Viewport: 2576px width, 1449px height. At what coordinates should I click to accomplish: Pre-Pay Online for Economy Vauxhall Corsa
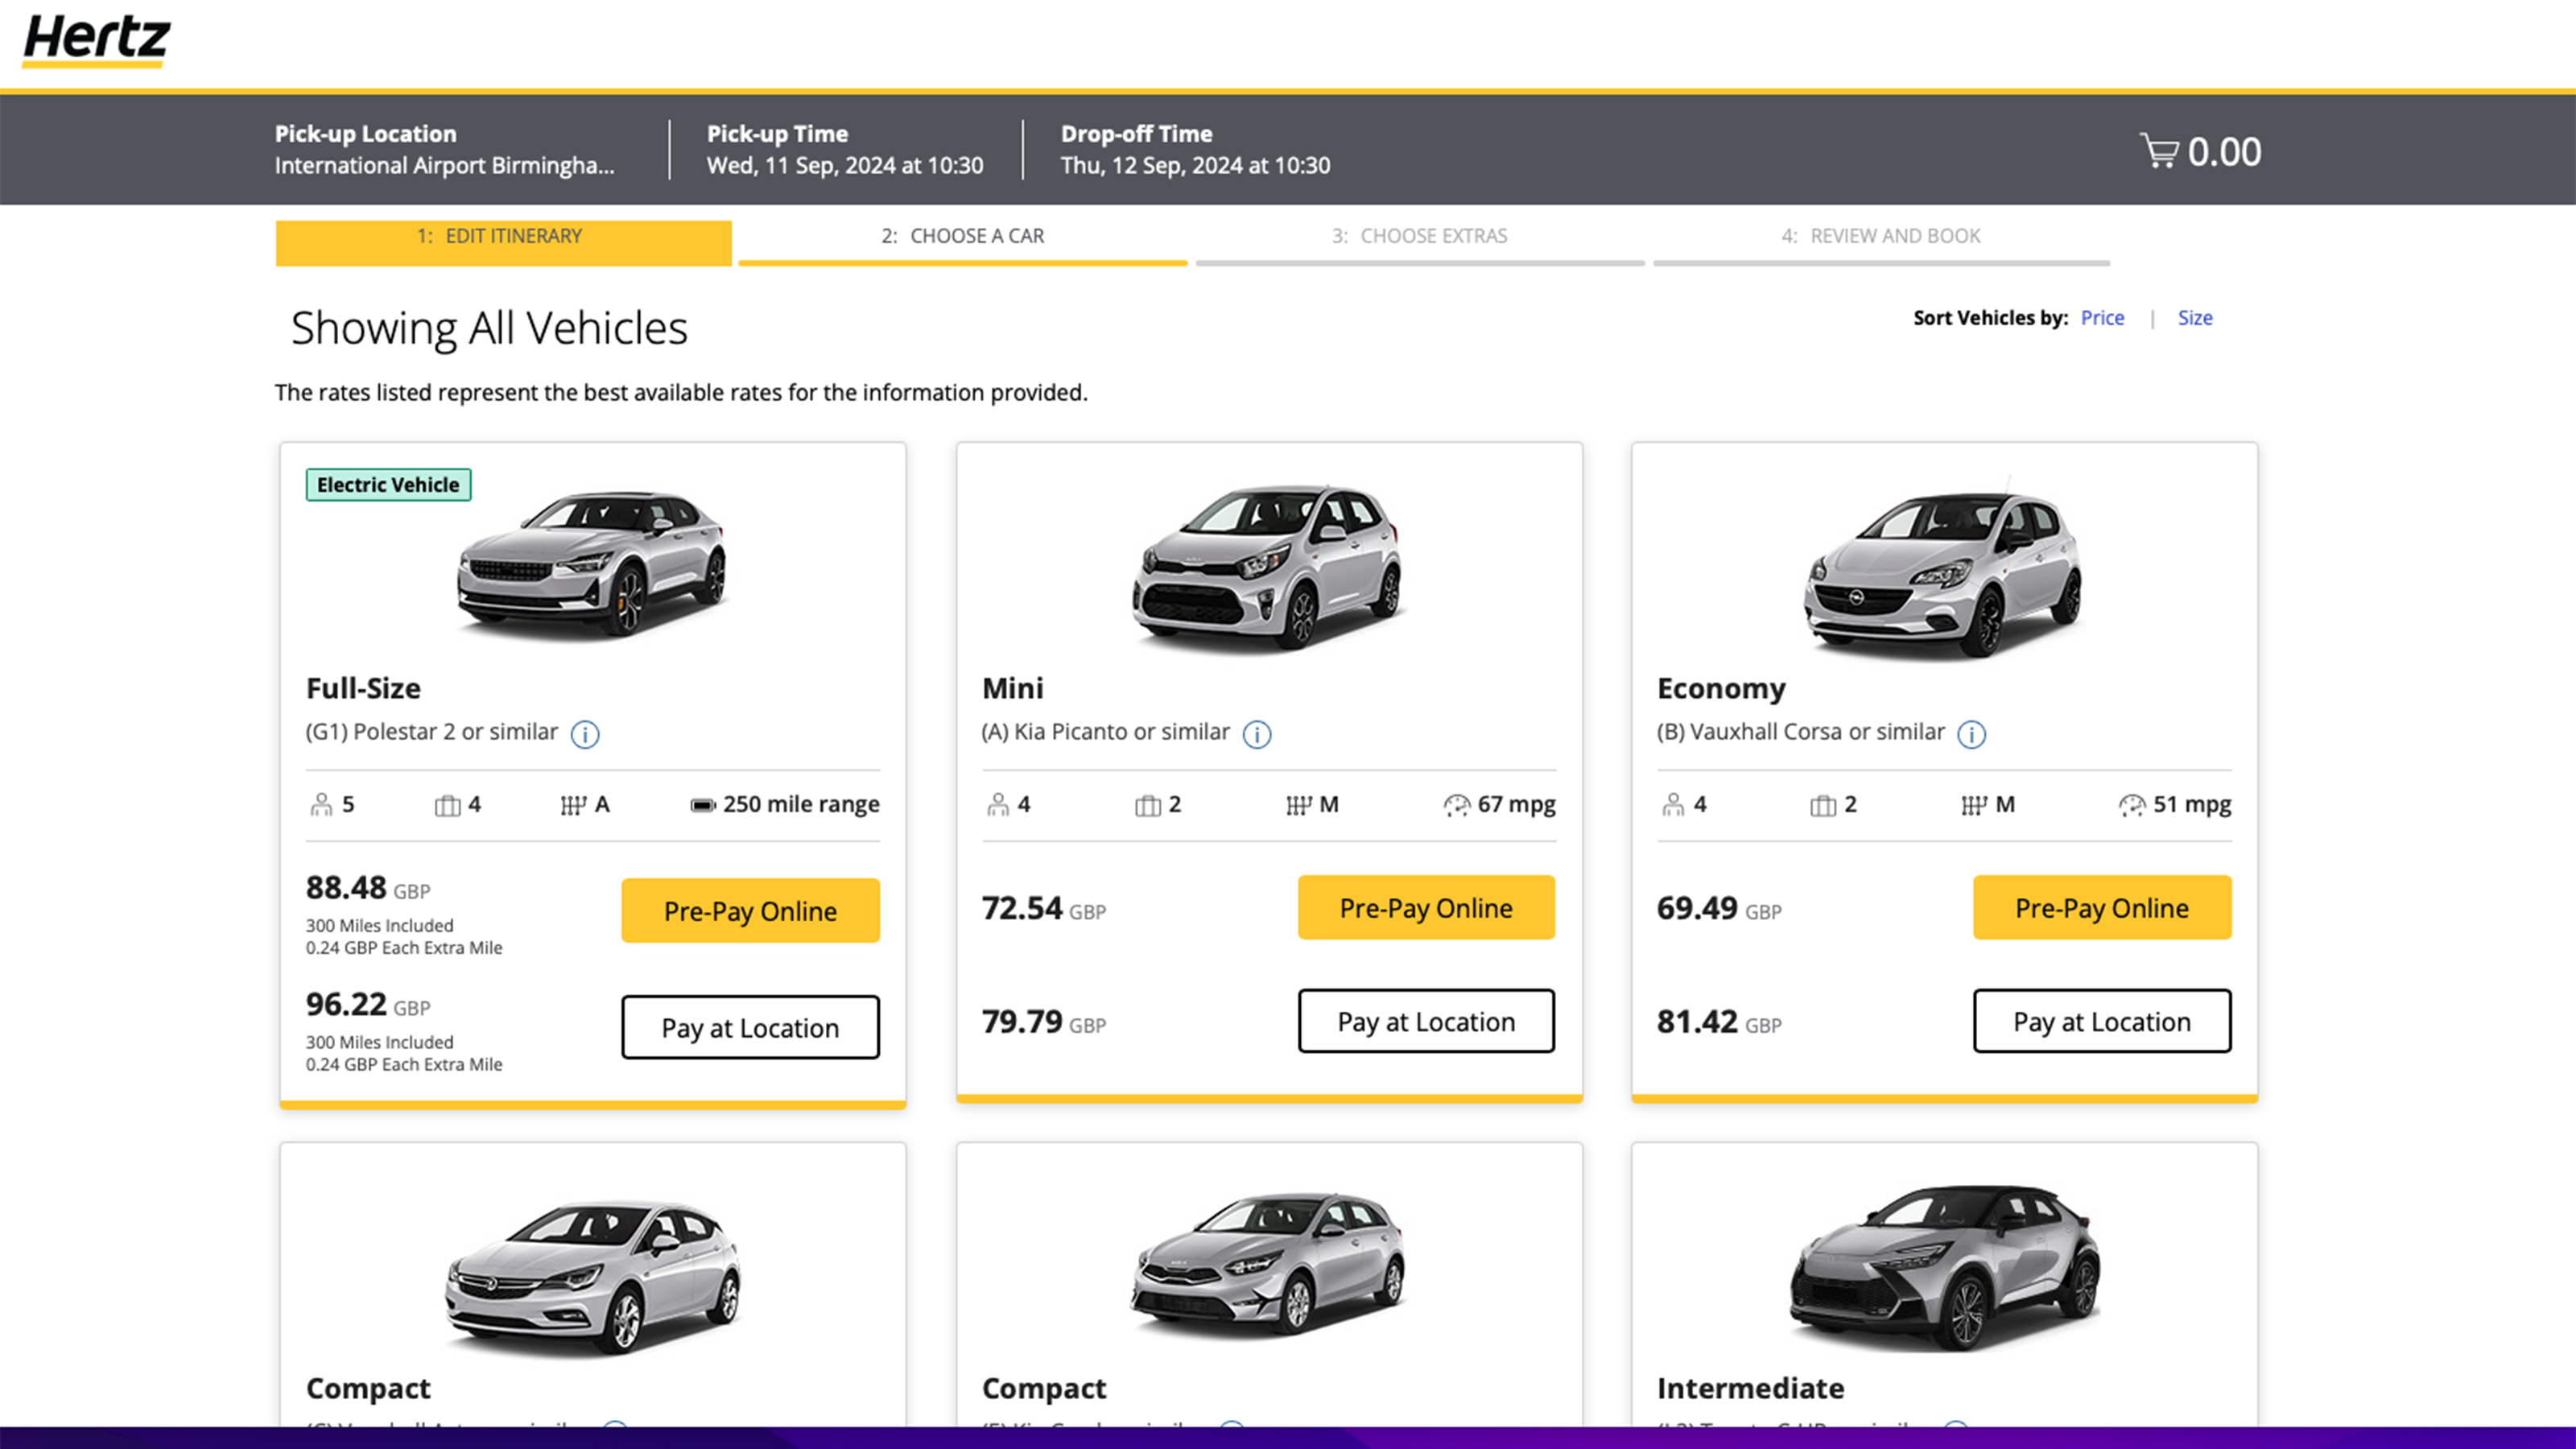2102,907
